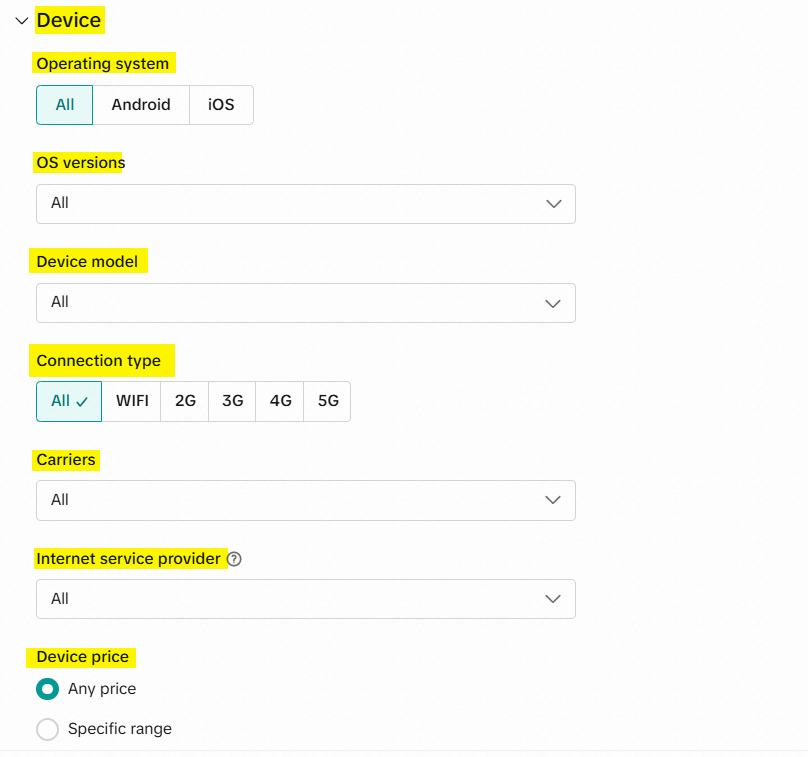Screen dimensions: 808x757
Task: Collapse the Device section chevron
Action: (x=22, y=20)
